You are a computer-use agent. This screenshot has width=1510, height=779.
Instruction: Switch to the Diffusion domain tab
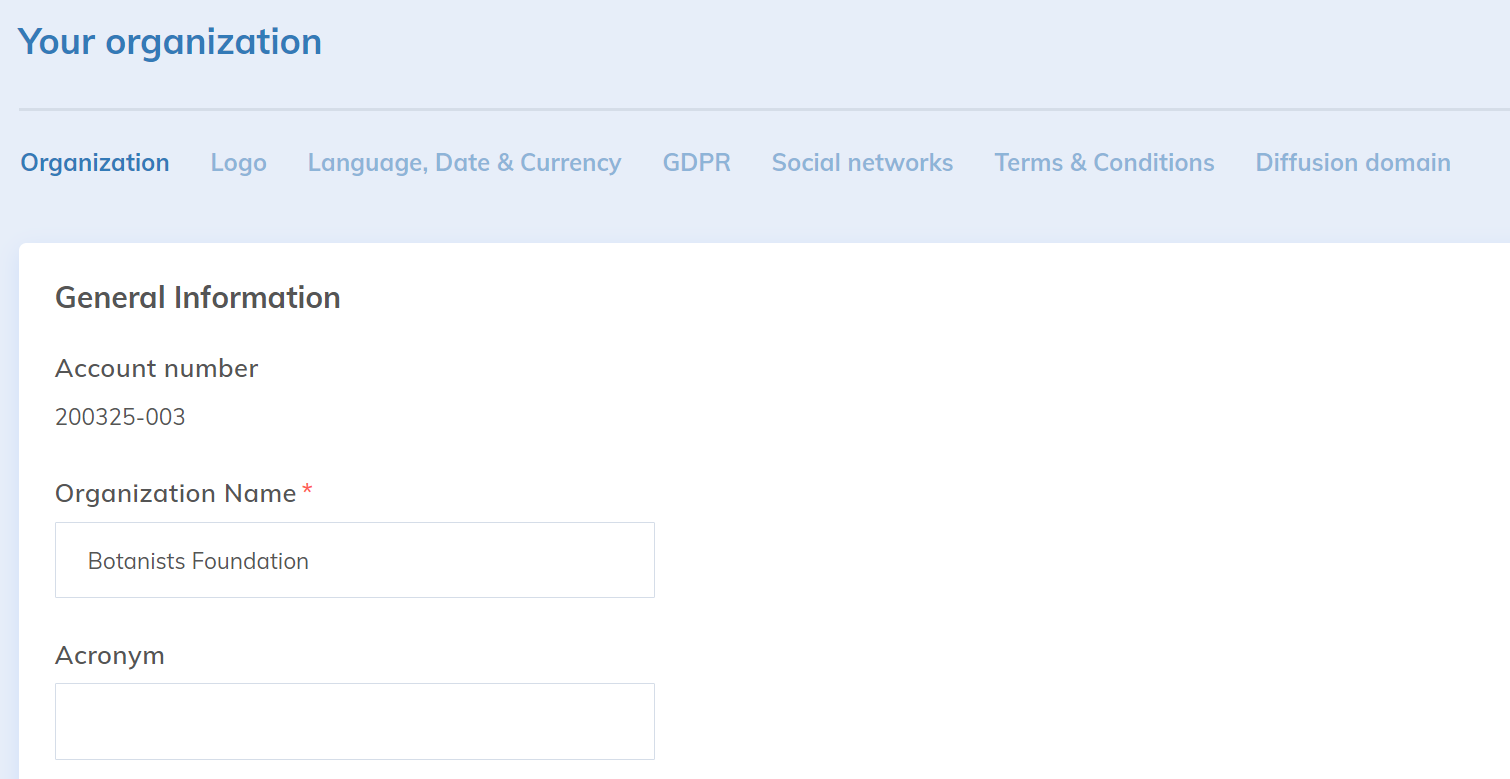(1352, 163)
